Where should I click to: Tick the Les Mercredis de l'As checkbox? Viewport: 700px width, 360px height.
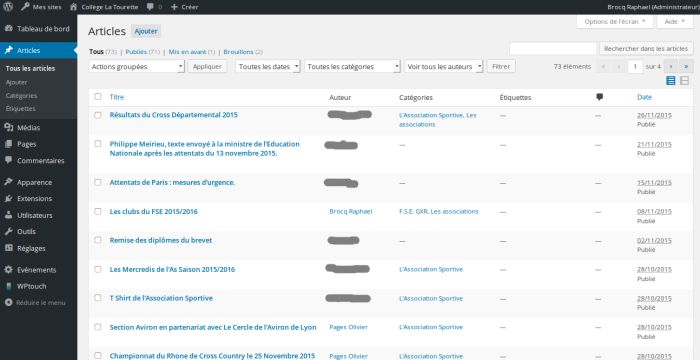coord(98,269)
